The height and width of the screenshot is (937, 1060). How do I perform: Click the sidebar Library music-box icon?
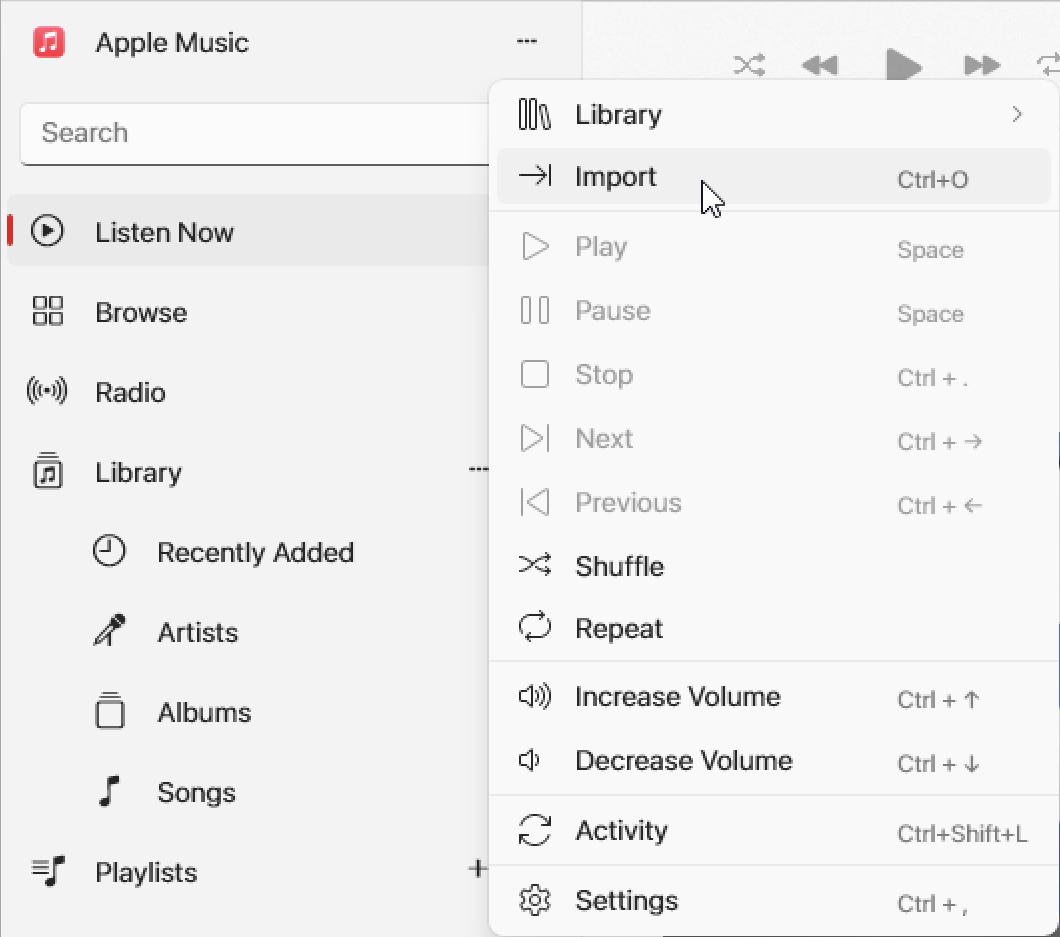[47, 471]
